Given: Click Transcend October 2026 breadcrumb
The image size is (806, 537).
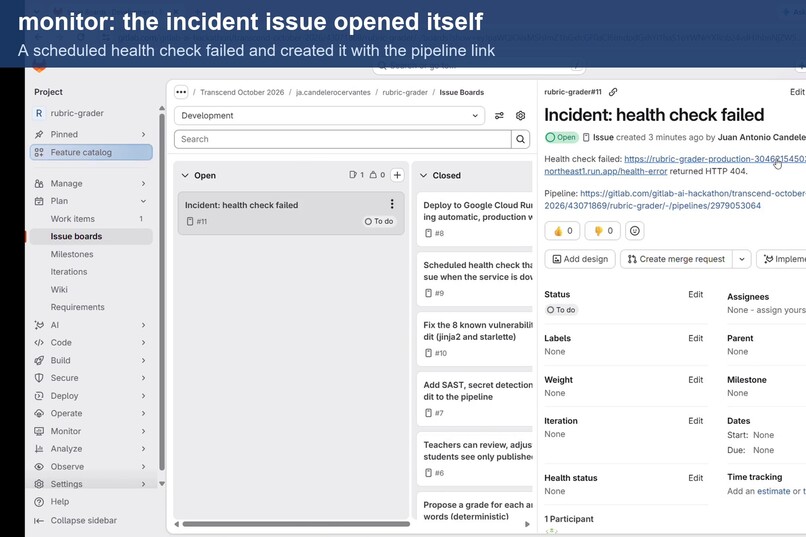Looking at the screenshot, I should [242, 92].
